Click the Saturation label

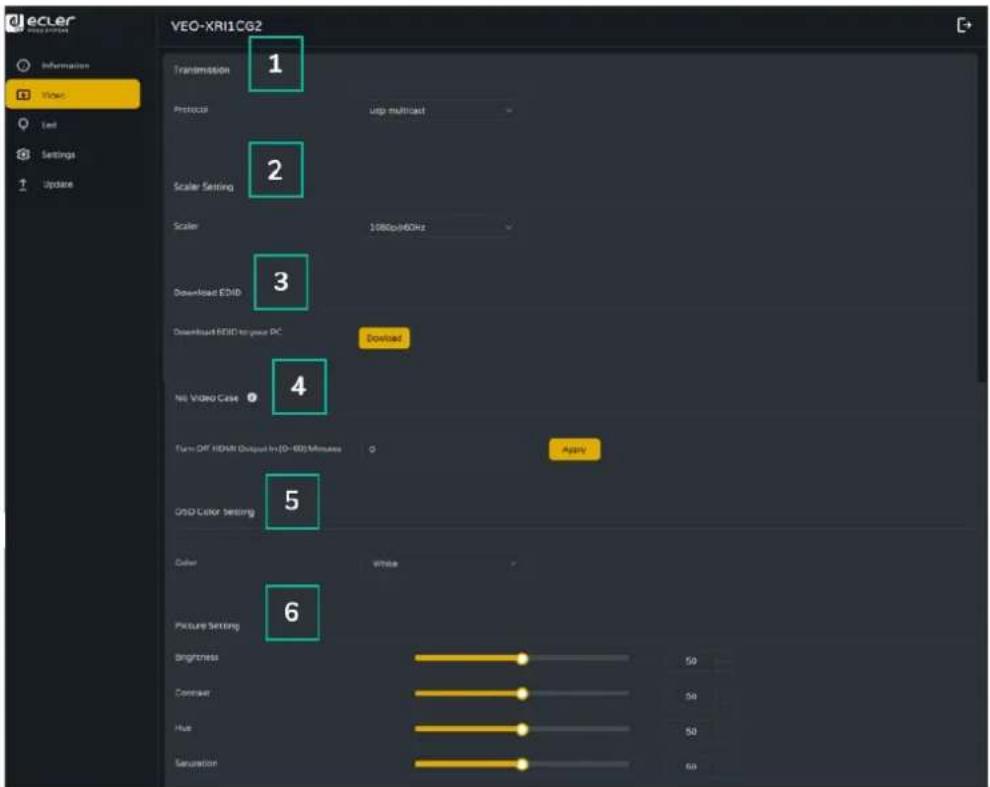pos(196,763)
